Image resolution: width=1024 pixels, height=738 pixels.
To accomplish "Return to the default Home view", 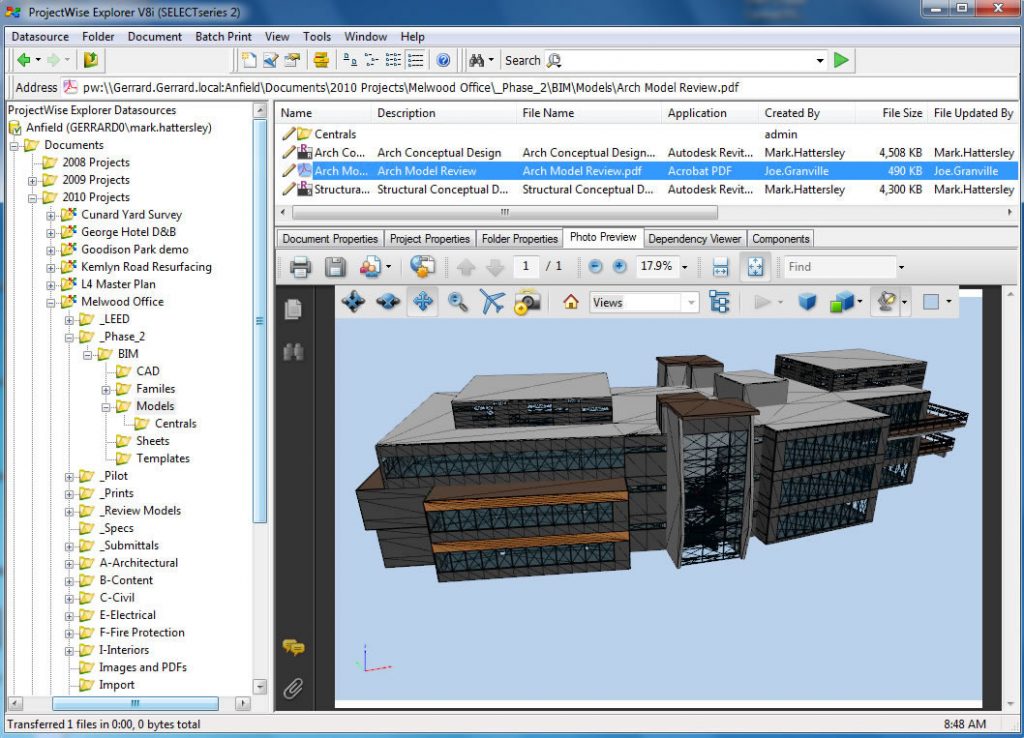I will [570, 301].
